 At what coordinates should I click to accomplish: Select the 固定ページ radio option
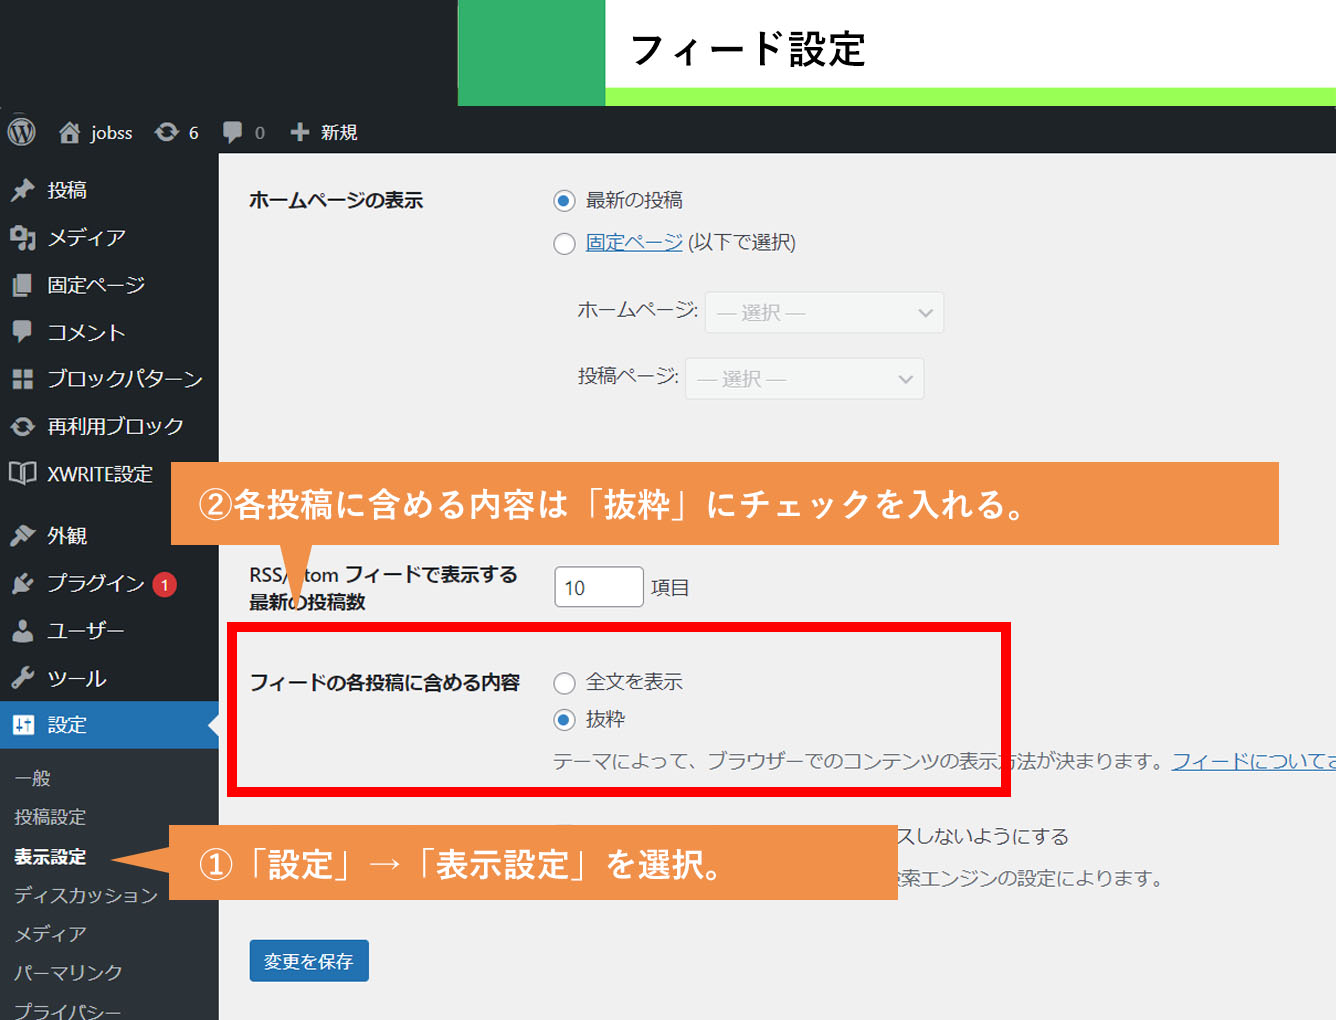point(564,243)
